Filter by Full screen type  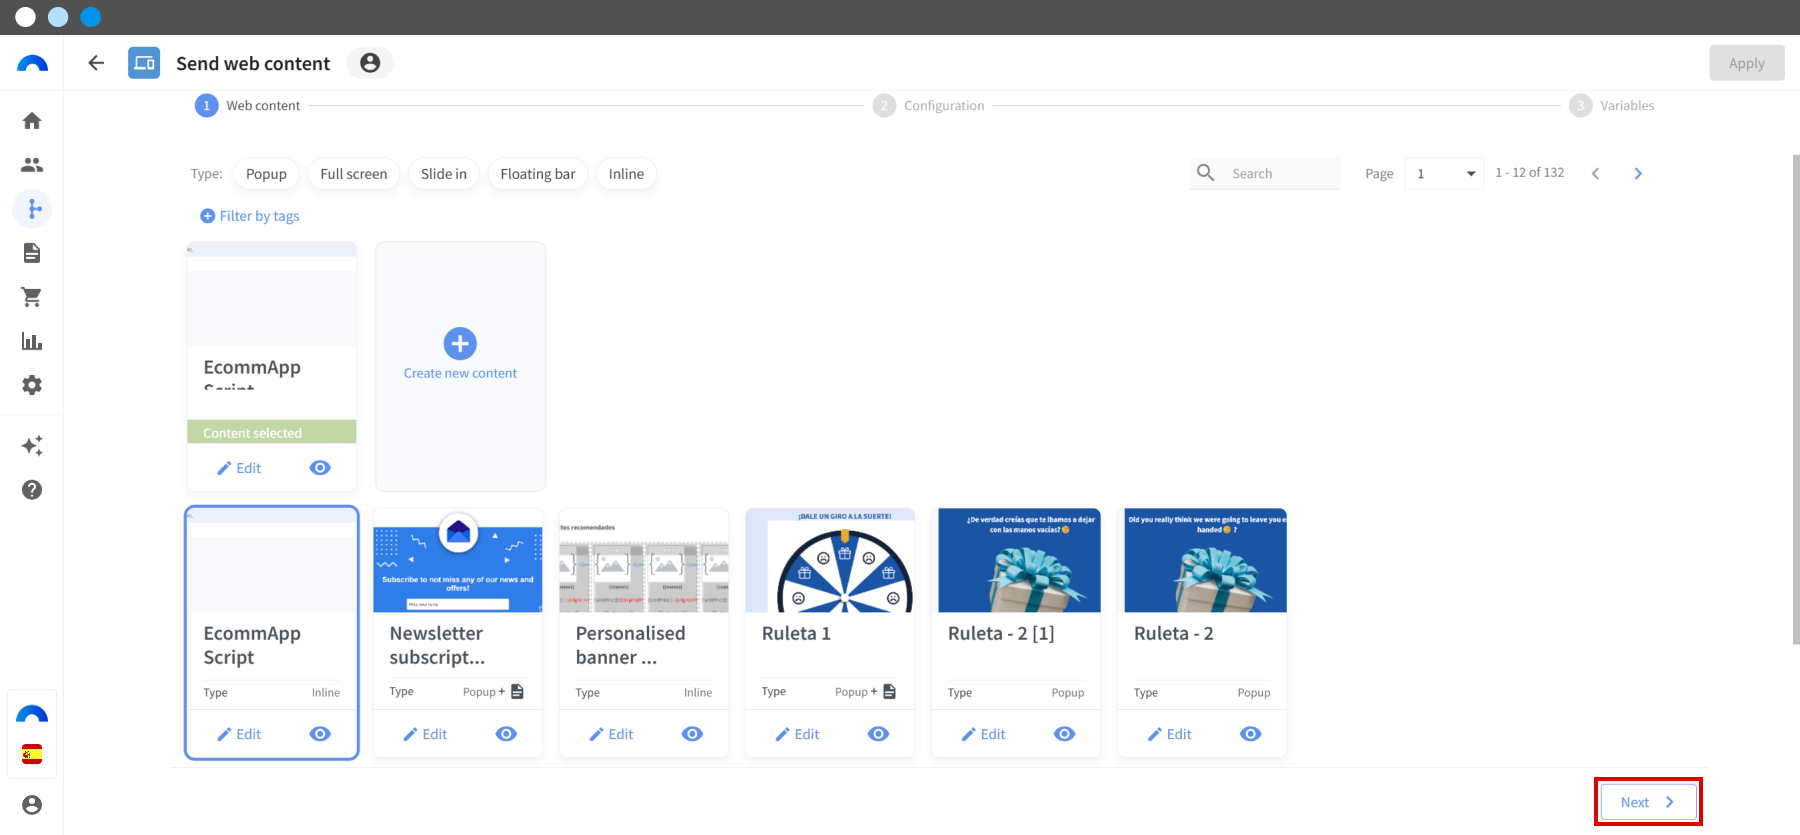coord(354,174)
